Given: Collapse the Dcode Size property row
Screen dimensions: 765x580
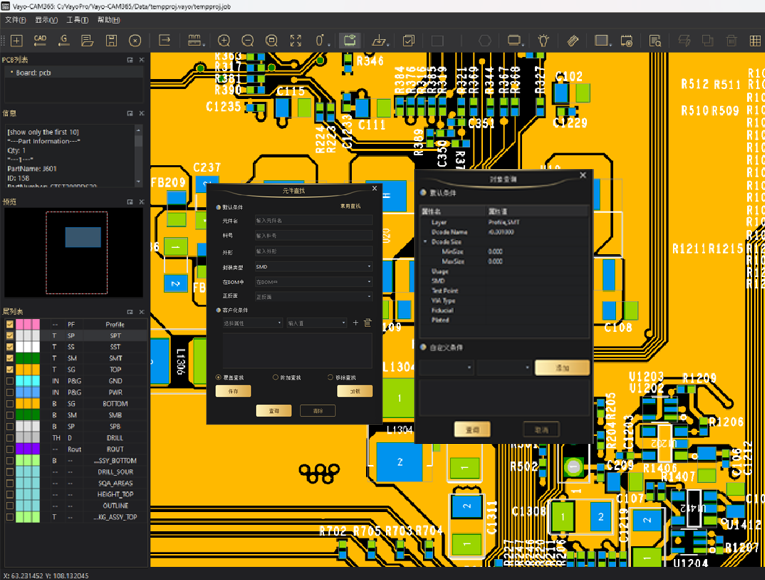Looking at the screenshot, I should coord(426,242).
